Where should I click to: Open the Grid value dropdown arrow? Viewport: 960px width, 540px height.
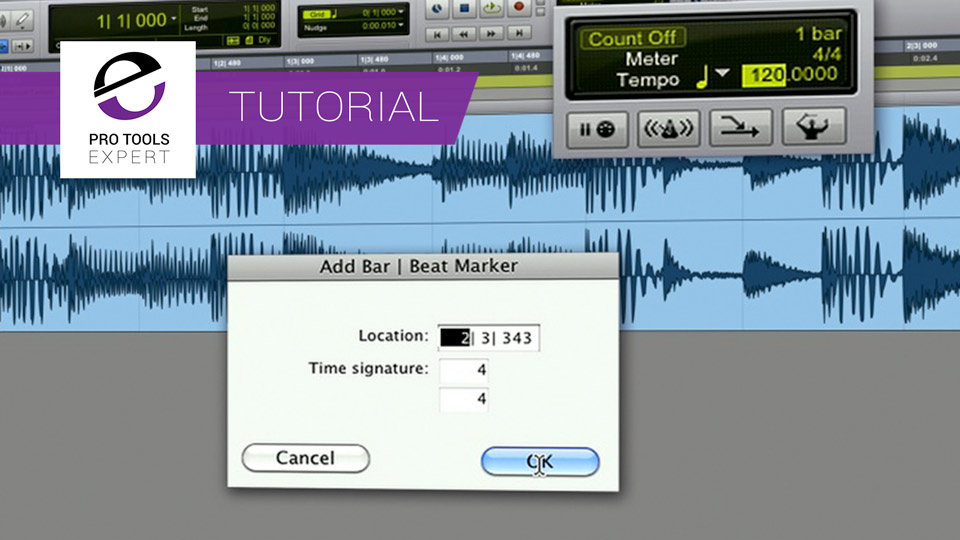[x=401, y=12]
